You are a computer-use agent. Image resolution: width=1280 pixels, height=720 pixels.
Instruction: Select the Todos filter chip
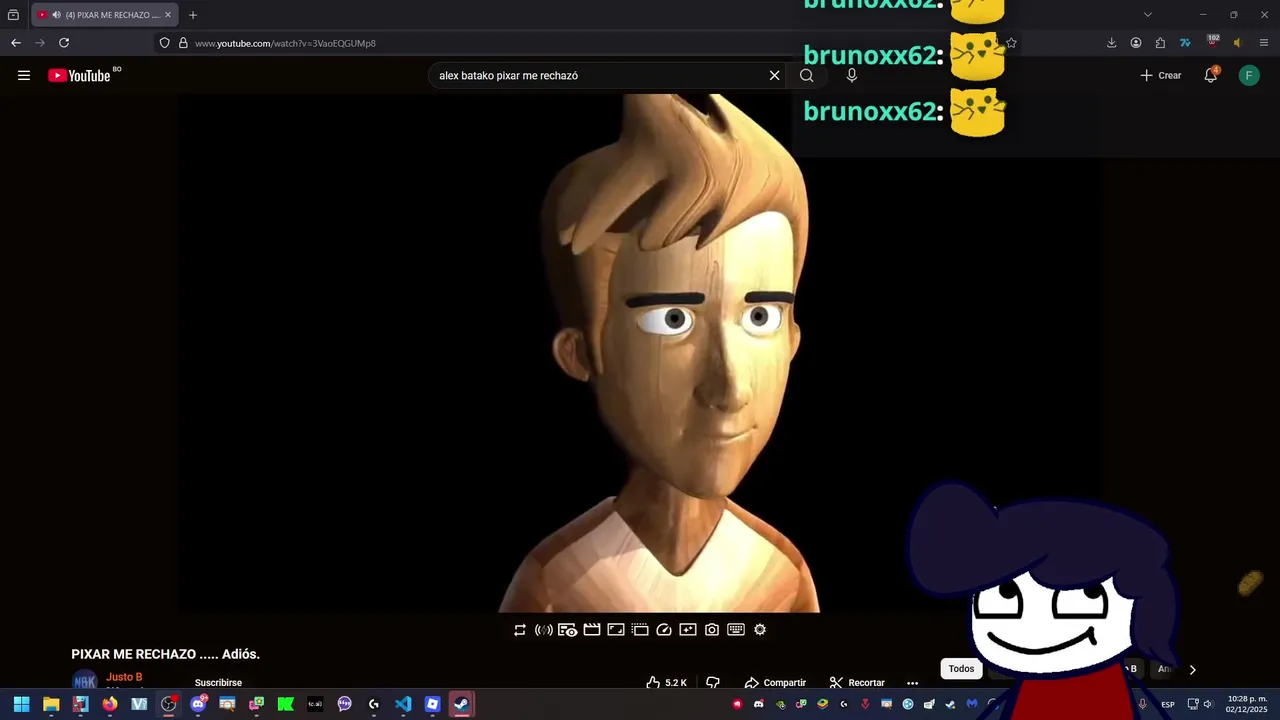(961, 669)
